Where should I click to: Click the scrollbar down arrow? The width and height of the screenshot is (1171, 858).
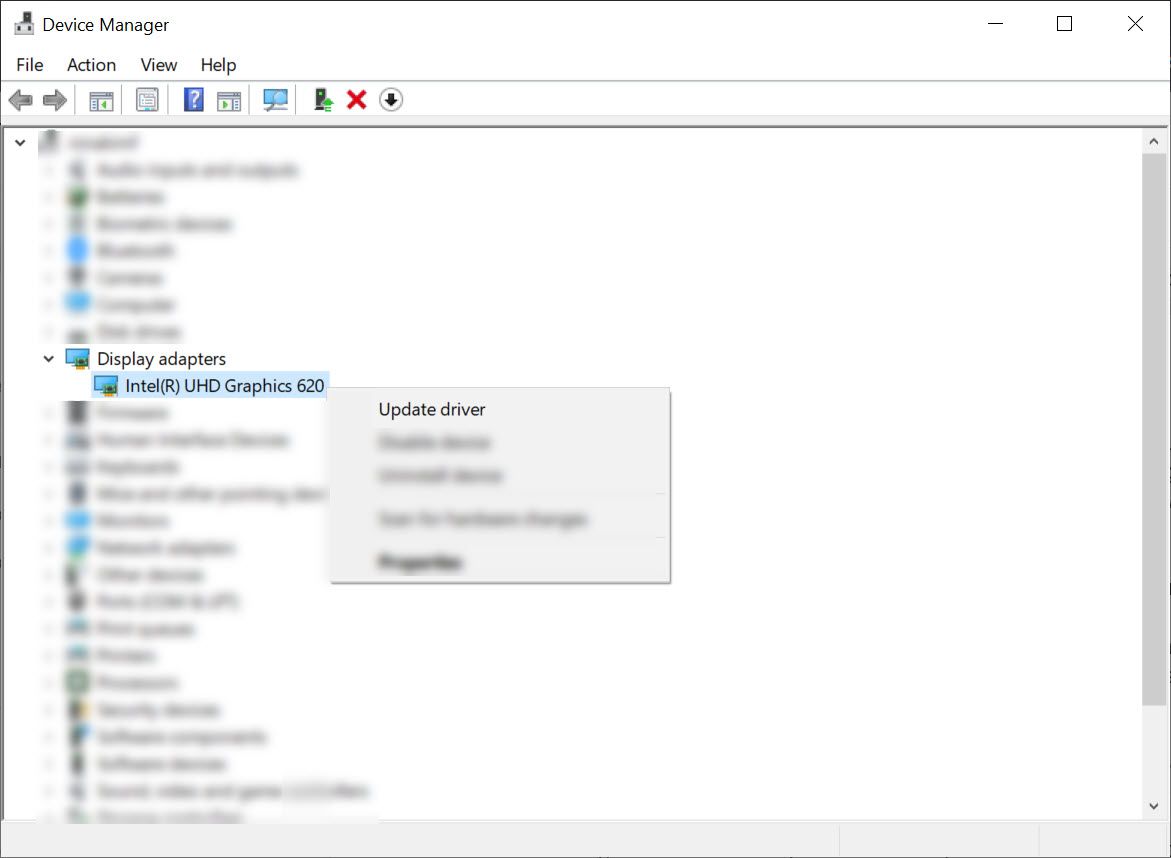(1154, 806)
